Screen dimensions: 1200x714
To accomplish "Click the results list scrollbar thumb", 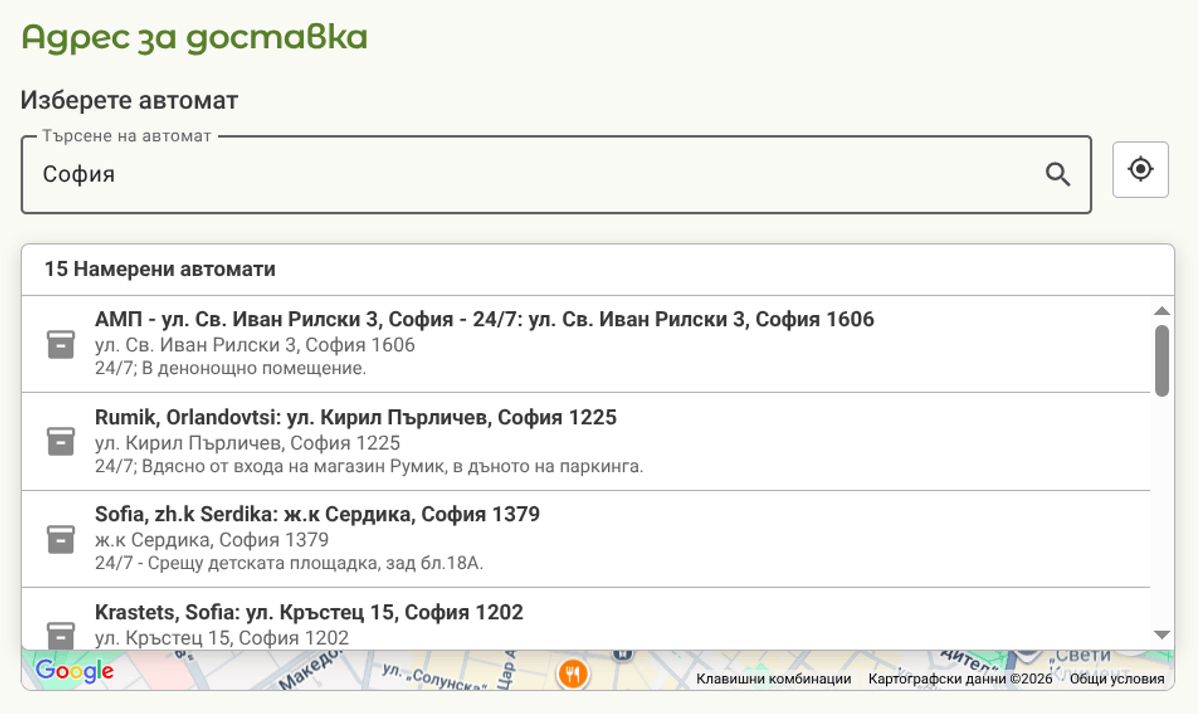I will coord(1161,360).
